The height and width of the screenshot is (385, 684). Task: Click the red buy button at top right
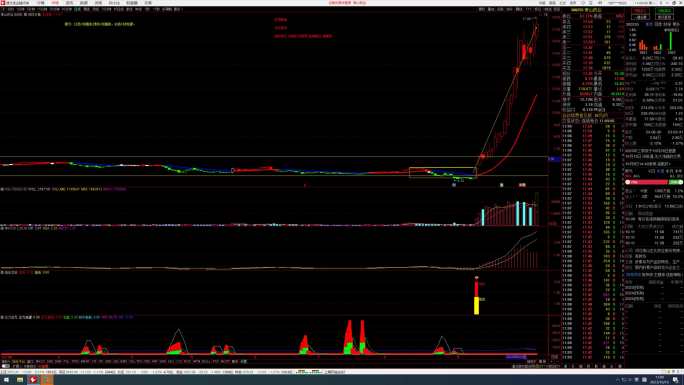[x=641, y=11]
